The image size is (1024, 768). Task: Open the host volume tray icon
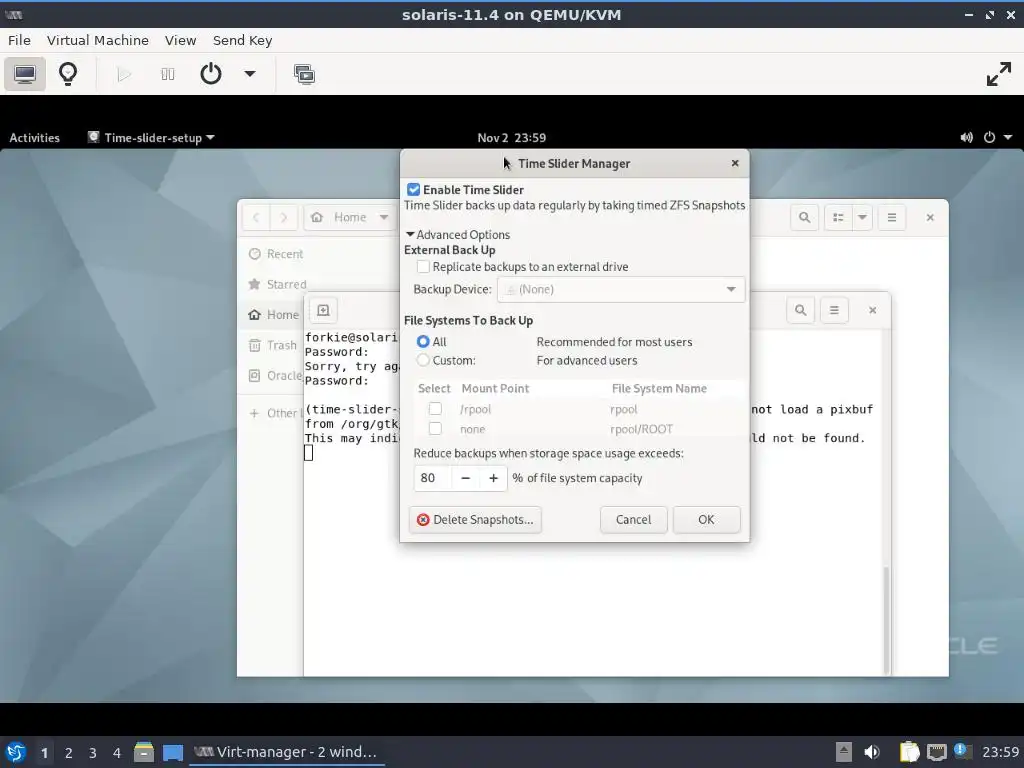tap(872, 752)
